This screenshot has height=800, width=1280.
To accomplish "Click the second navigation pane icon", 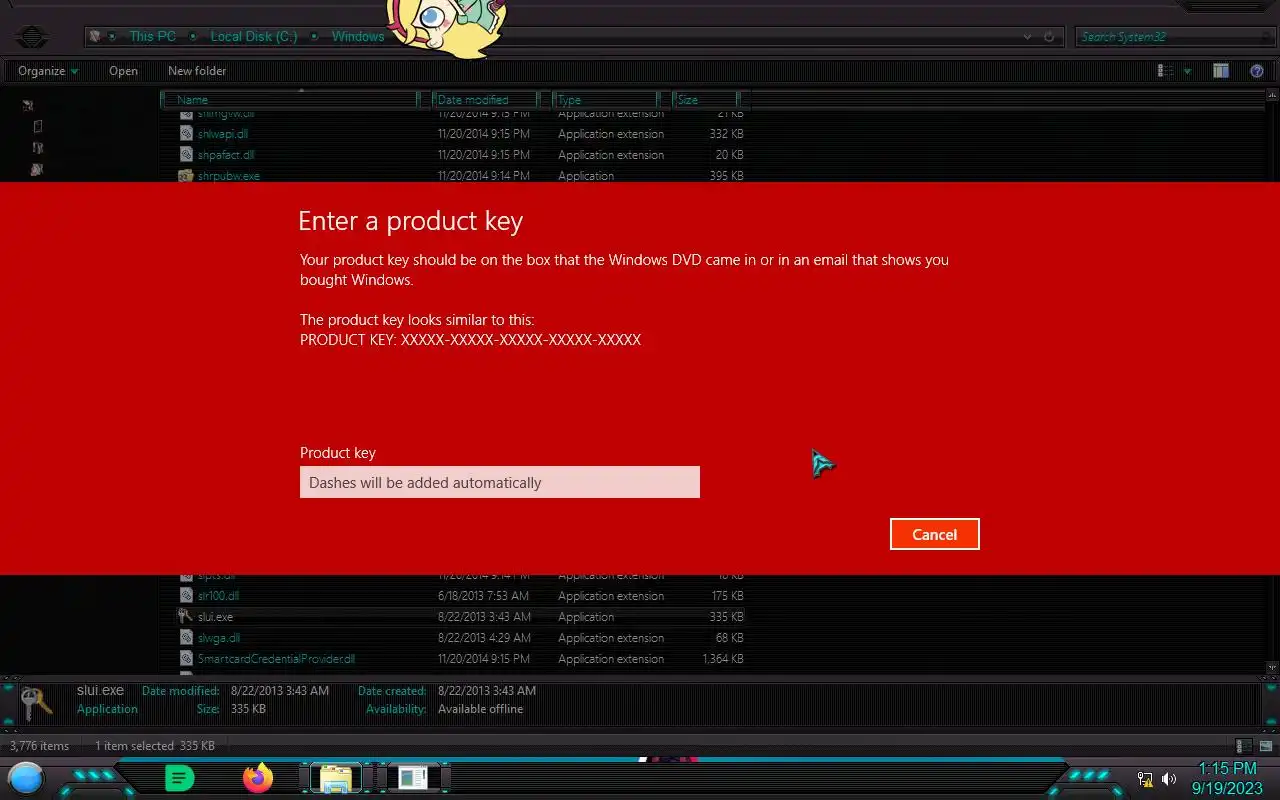I will pos(37,126).
